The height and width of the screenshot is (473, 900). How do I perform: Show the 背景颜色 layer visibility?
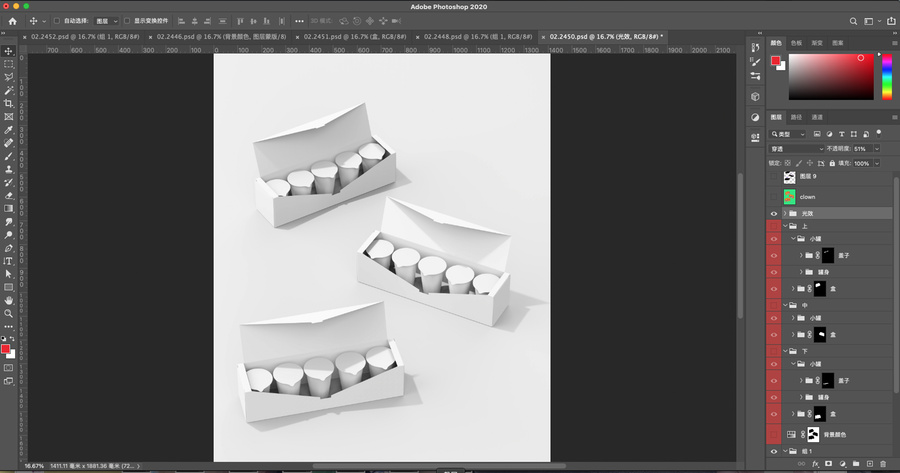(773, 435)
